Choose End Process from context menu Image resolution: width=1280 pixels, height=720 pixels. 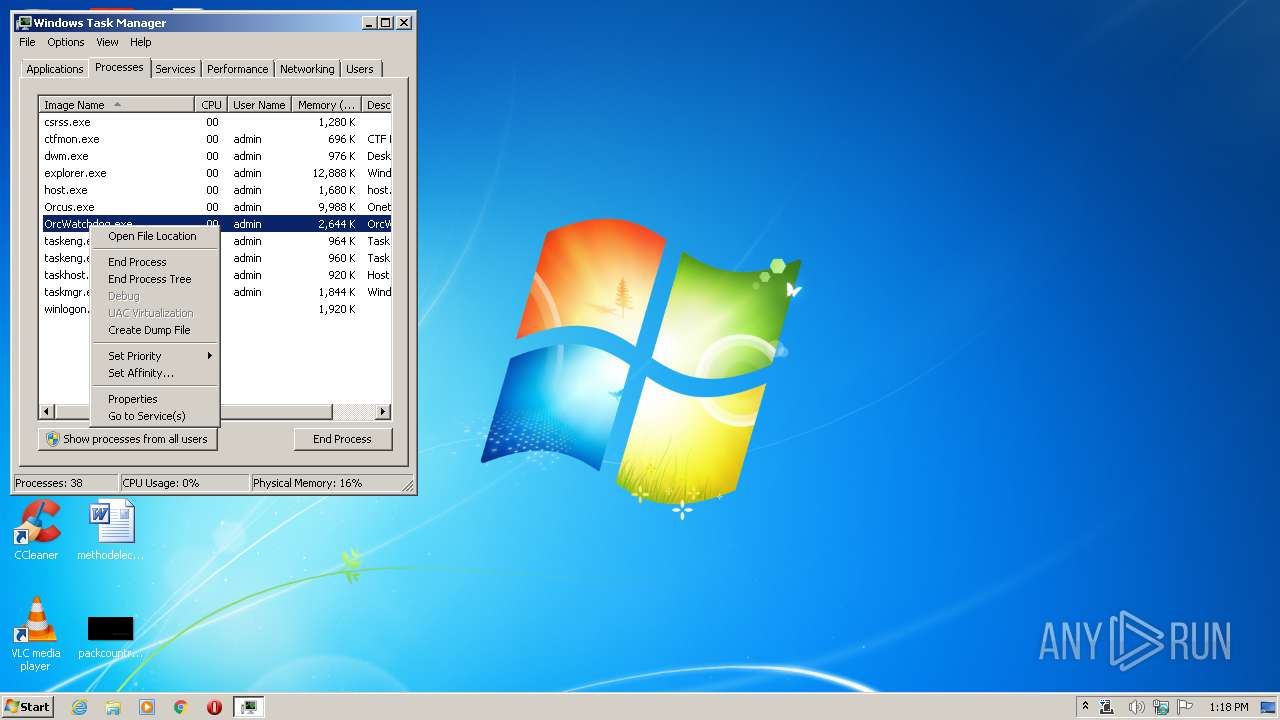coord(155,262)
